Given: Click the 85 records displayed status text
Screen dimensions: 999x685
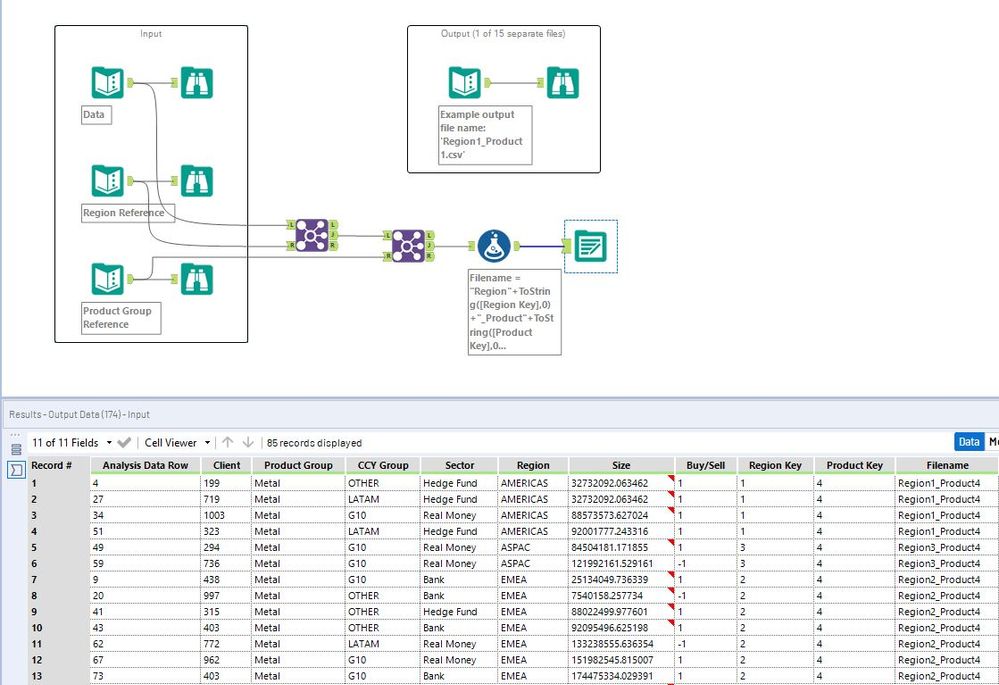Looking at the screenshot, I should 314,443.
